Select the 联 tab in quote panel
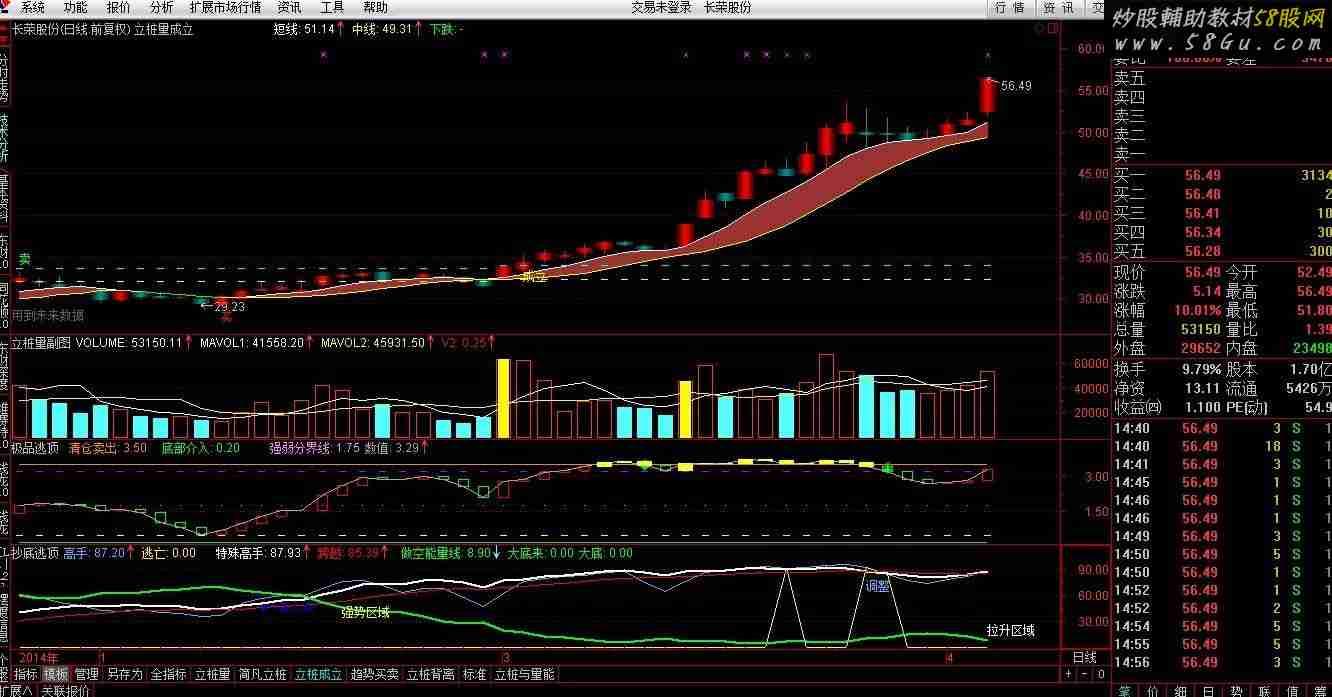The height and width of the screenshot is (697, 1332). (x=1265, y=690)
